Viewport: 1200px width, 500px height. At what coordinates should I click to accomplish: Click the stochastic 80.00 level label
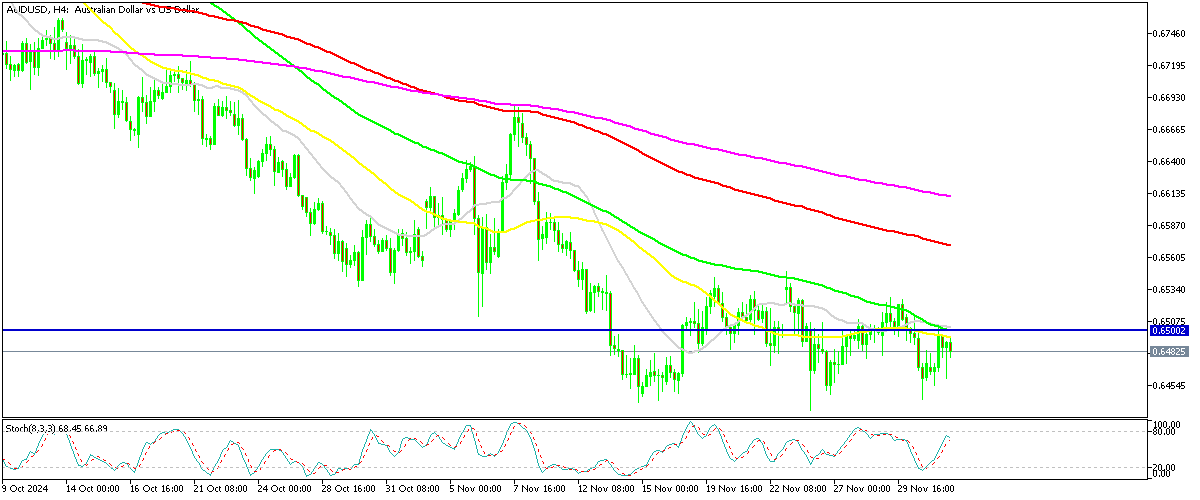coord(1162,430)
